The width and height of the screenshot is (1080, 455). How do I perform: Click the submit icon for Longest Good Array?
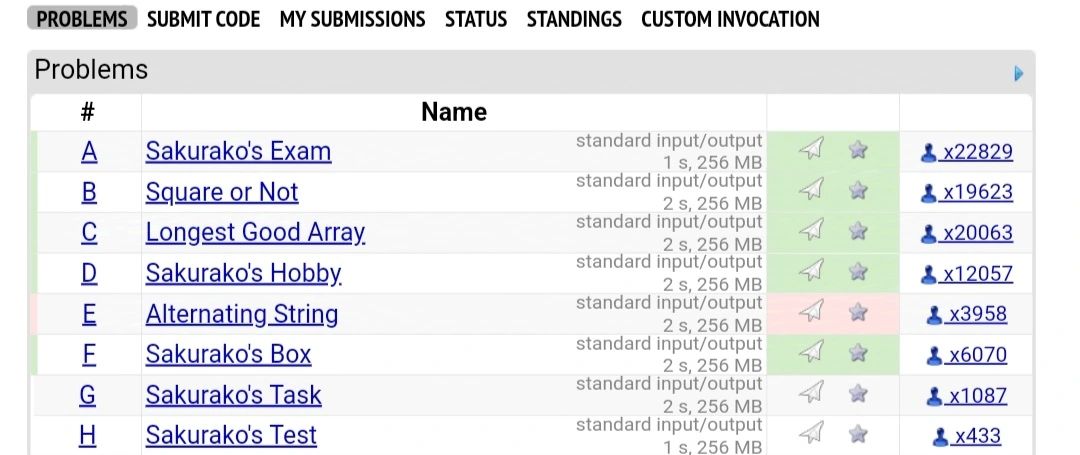pyautogui.click(x=811, y=230)
